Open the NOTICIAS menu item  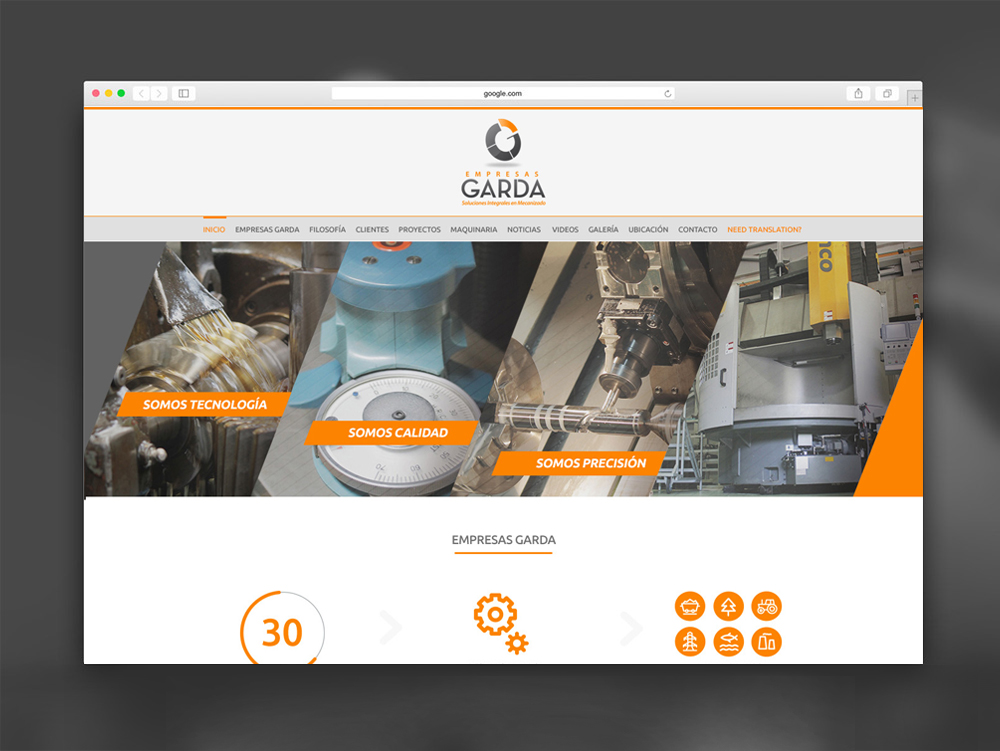point(524,230)
